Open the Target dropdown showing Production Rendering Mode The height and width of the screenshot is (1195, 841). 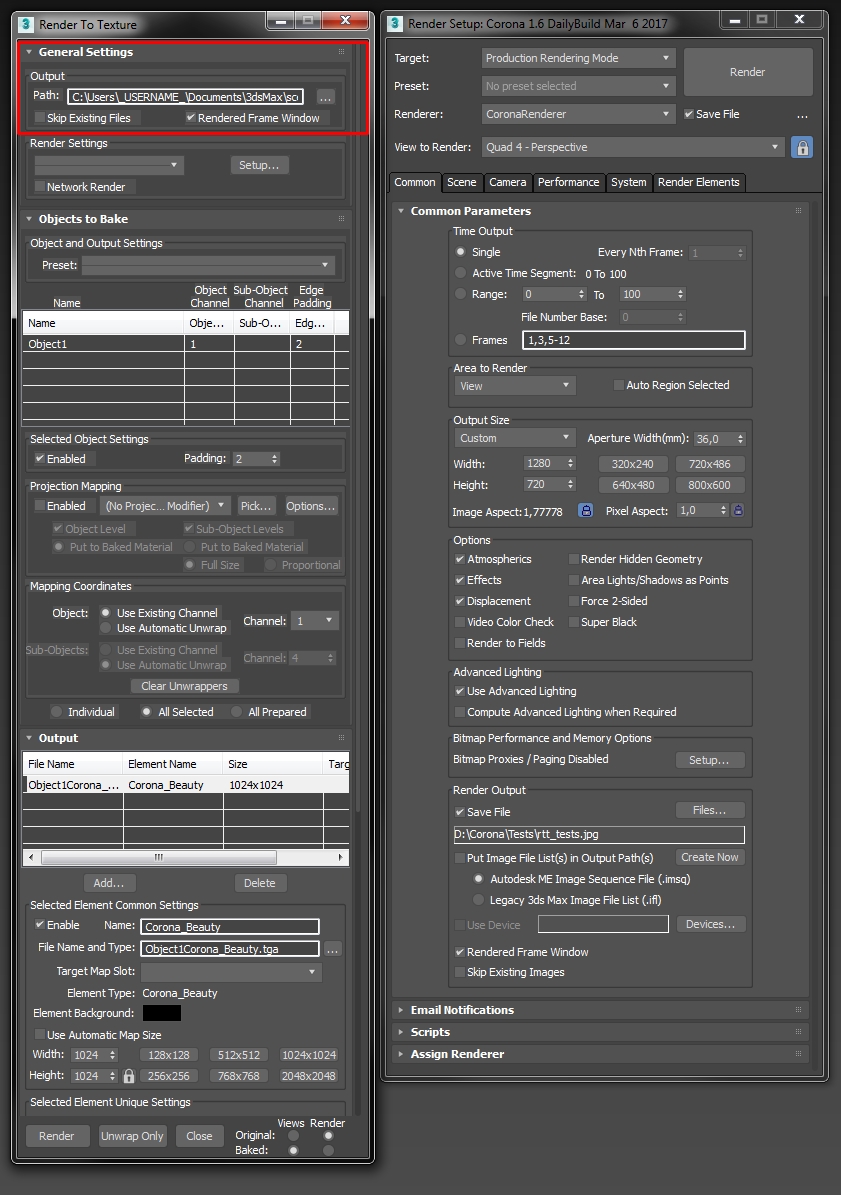577,58
